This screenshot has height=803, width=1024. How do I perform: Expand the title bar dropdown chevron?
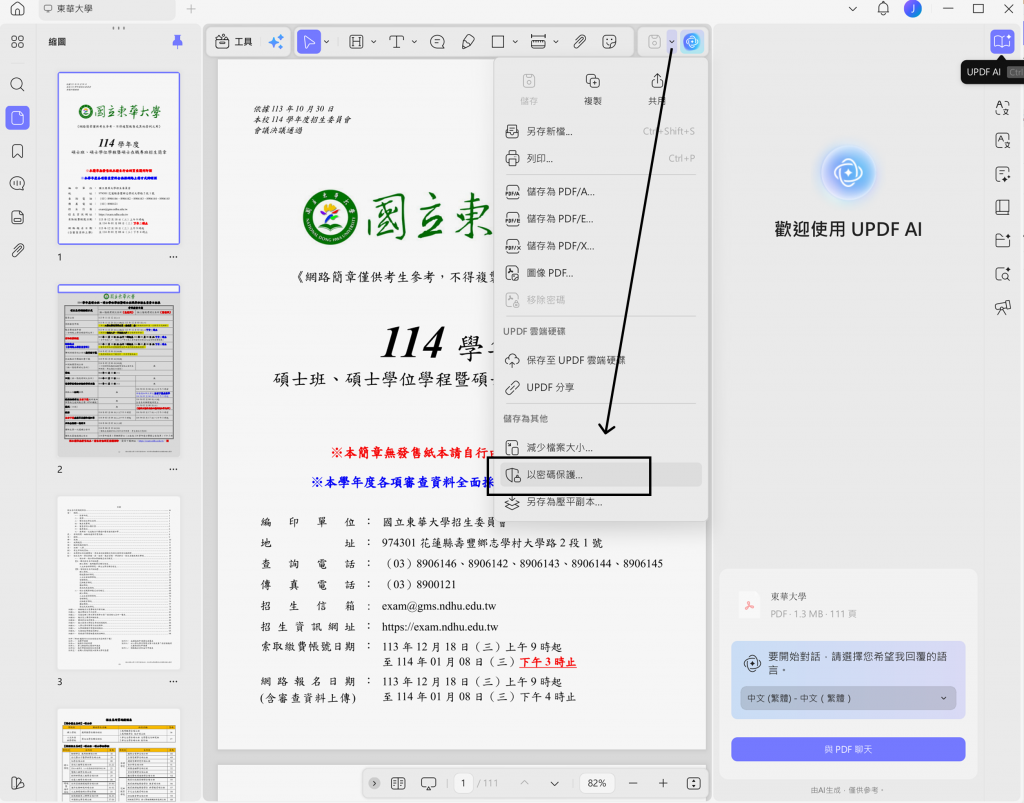(x=853, y=8)
